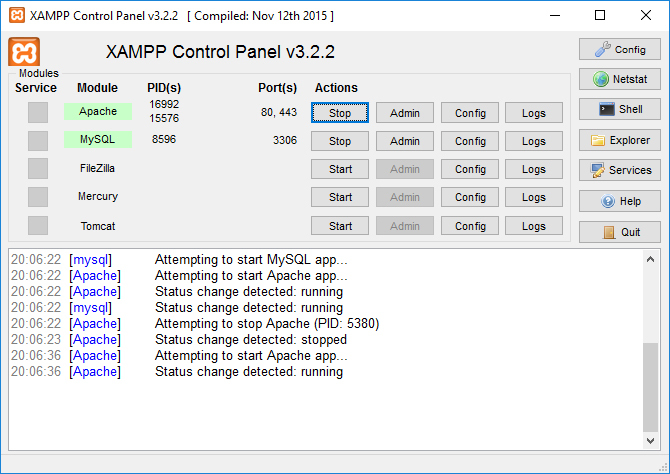Maximize the XAMPP Control Panel window
670x474 pixels.
click(600, 15)
